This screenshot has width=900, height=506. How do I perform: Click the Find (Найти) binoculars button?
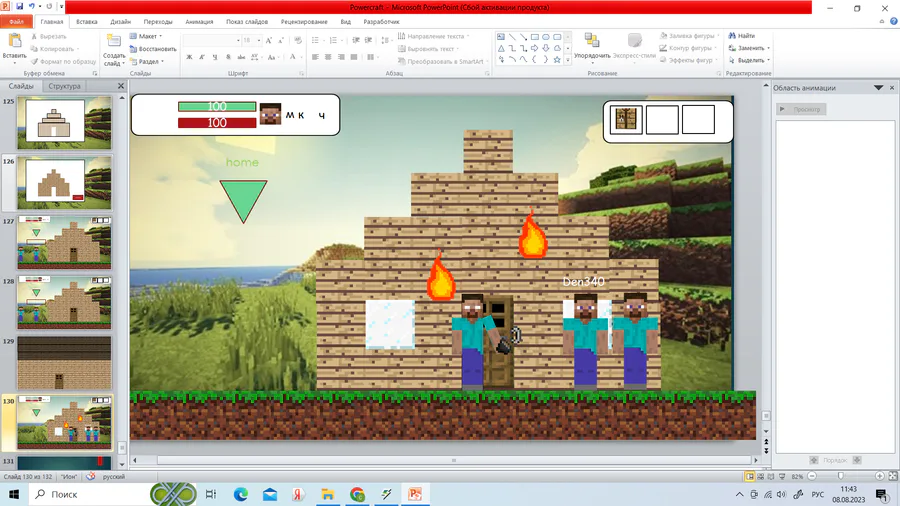742,36
